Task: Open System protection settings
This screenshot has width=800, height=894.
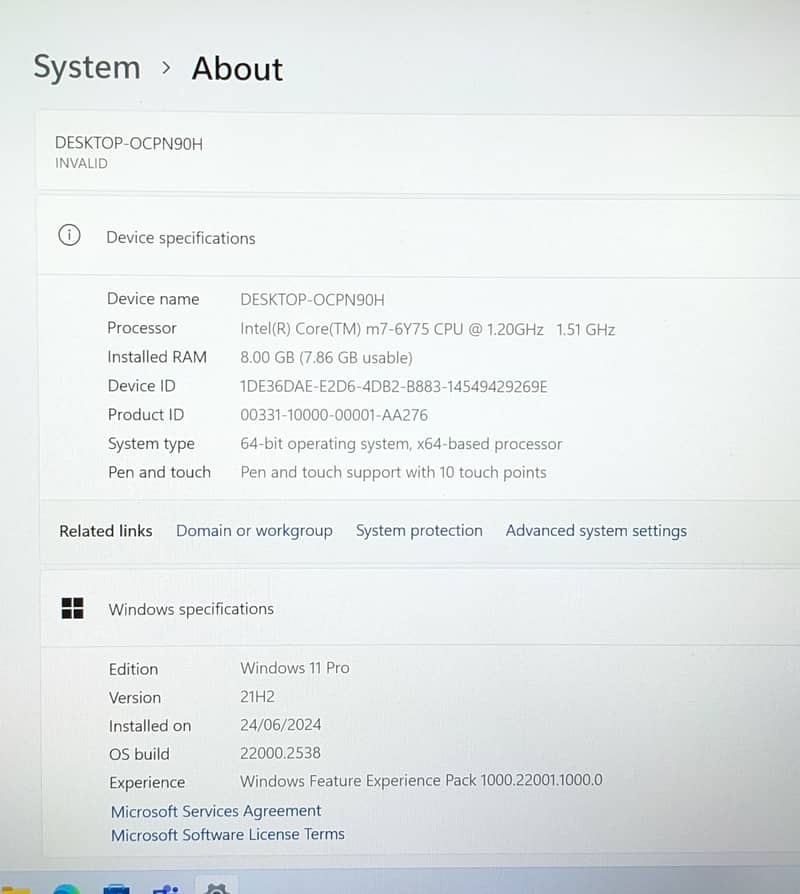Action: coord(419,531)
